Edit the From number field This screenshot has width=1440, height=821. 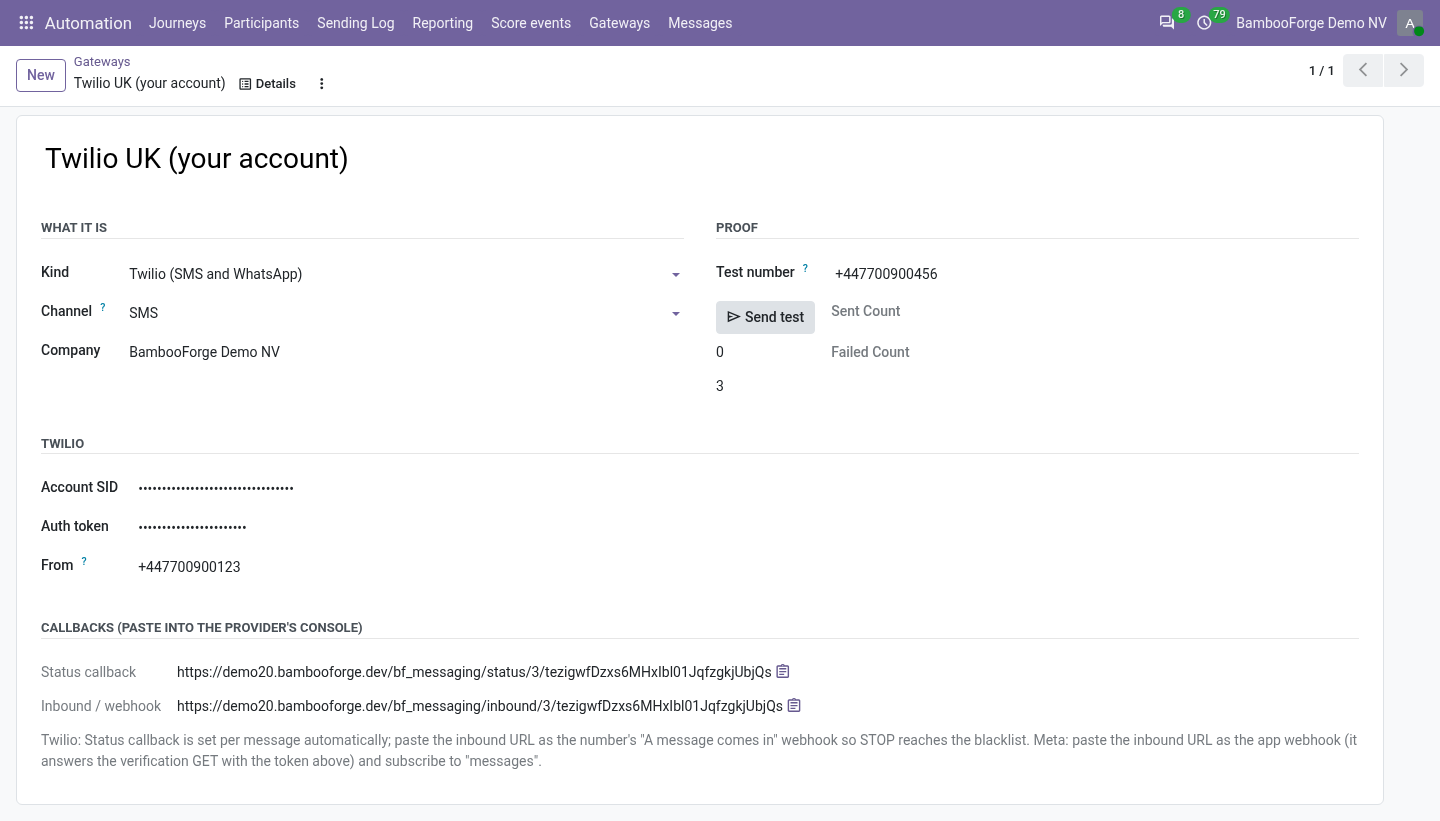pyautogui.click(x=748, y=567)
